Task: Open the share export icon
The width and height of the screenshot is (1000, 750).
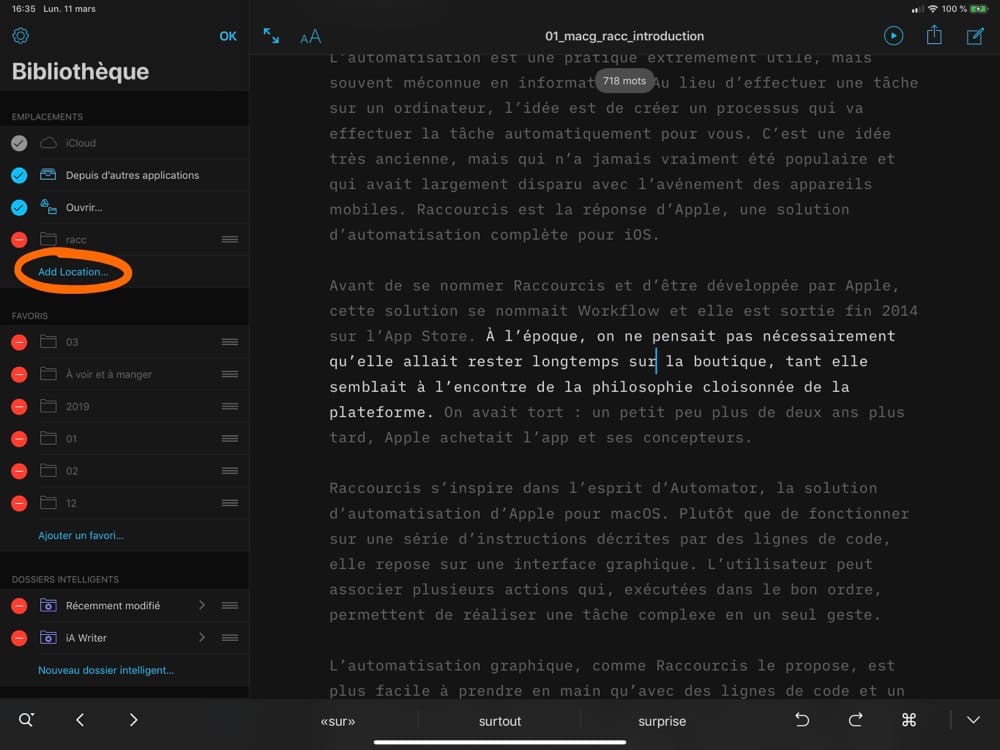Action: (x=934, y=35)
